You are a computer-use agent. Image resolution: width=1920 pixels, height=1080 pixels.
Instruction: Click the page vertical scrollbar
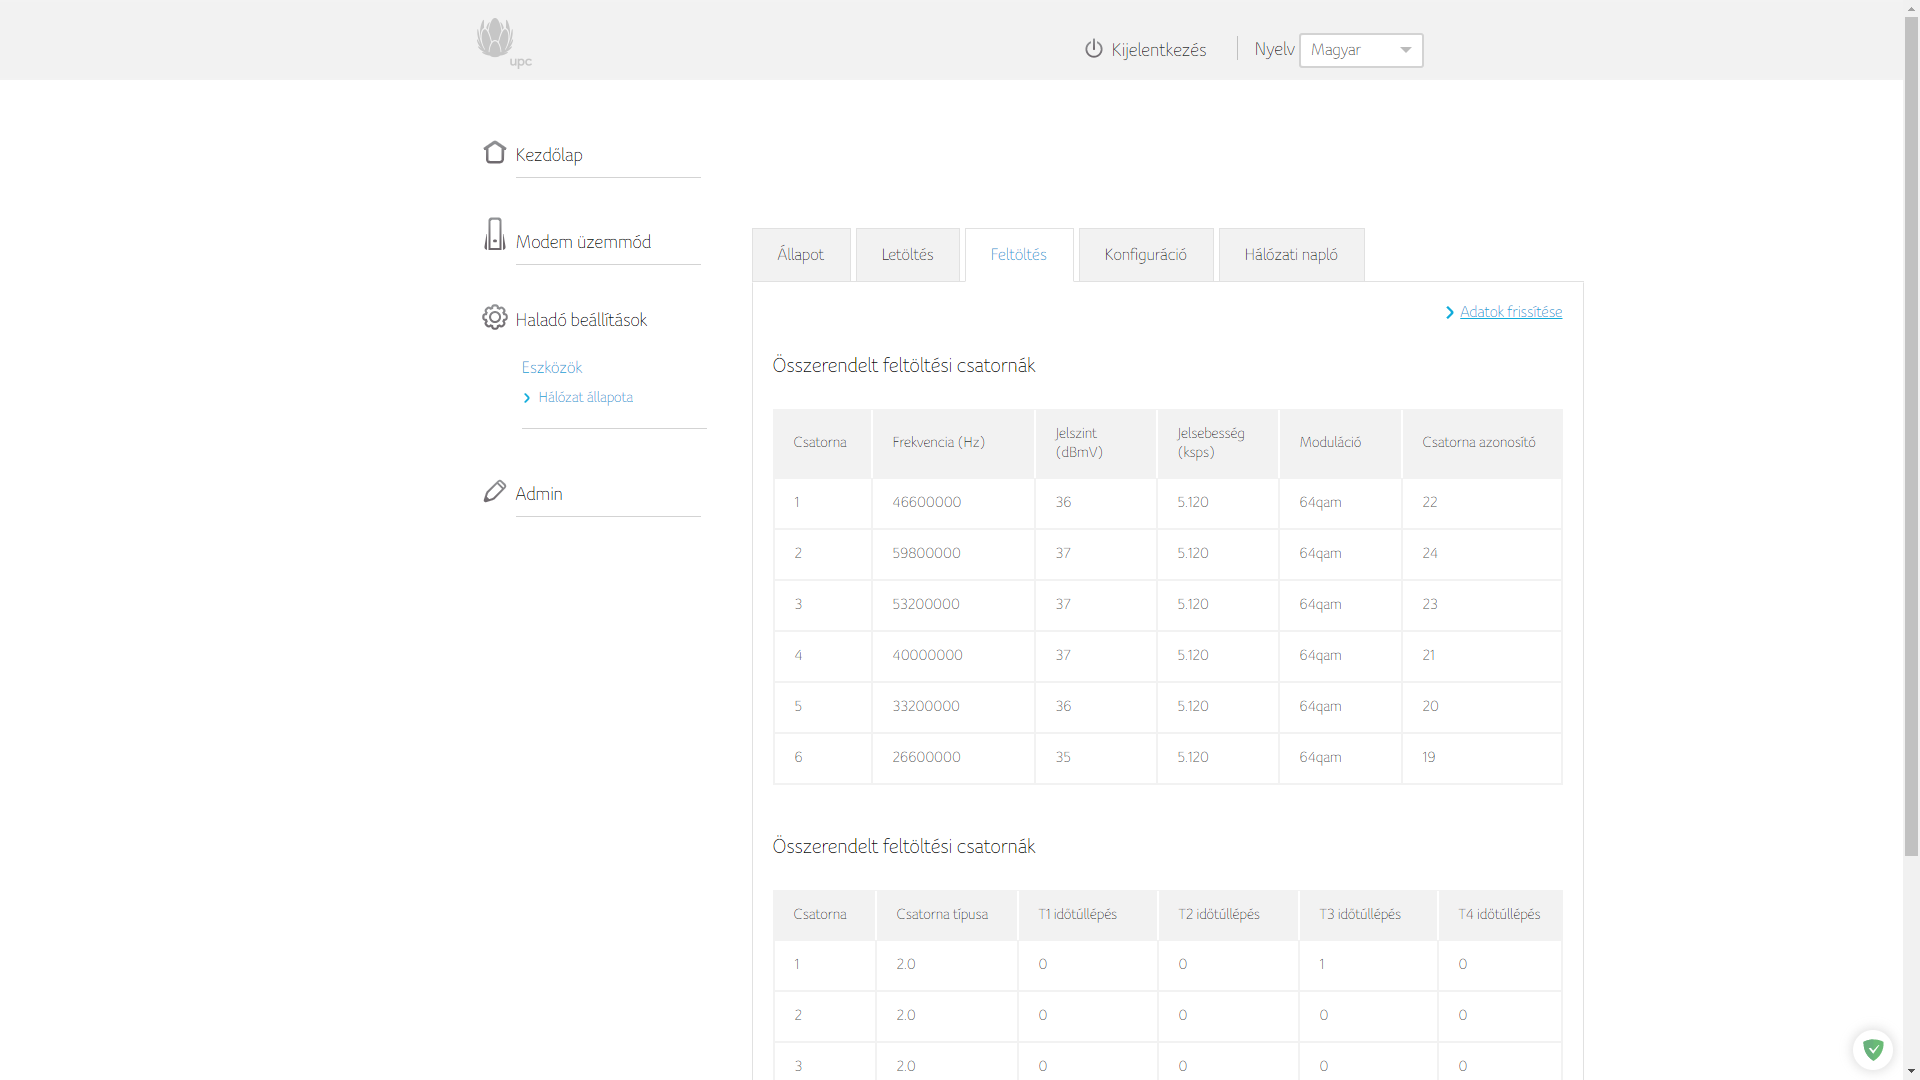pyautogui.click(x=1911, y=437)
